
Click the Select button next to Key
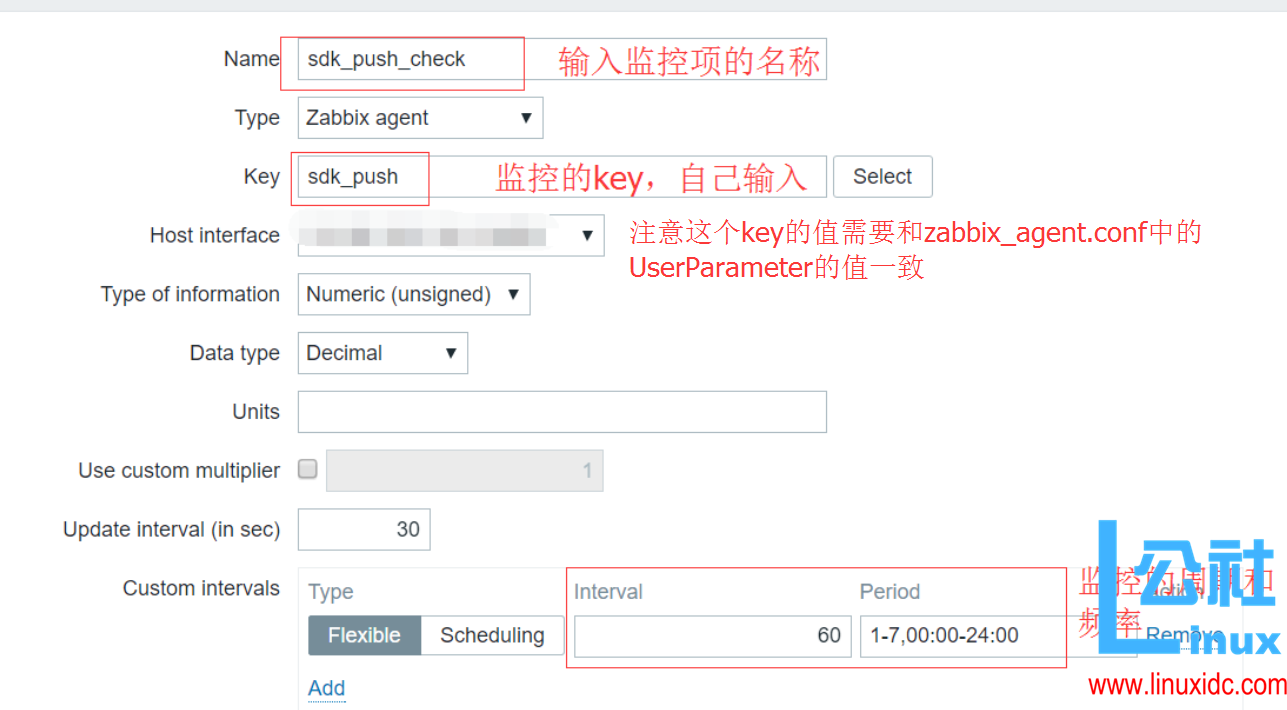click(x=882, y=176)
